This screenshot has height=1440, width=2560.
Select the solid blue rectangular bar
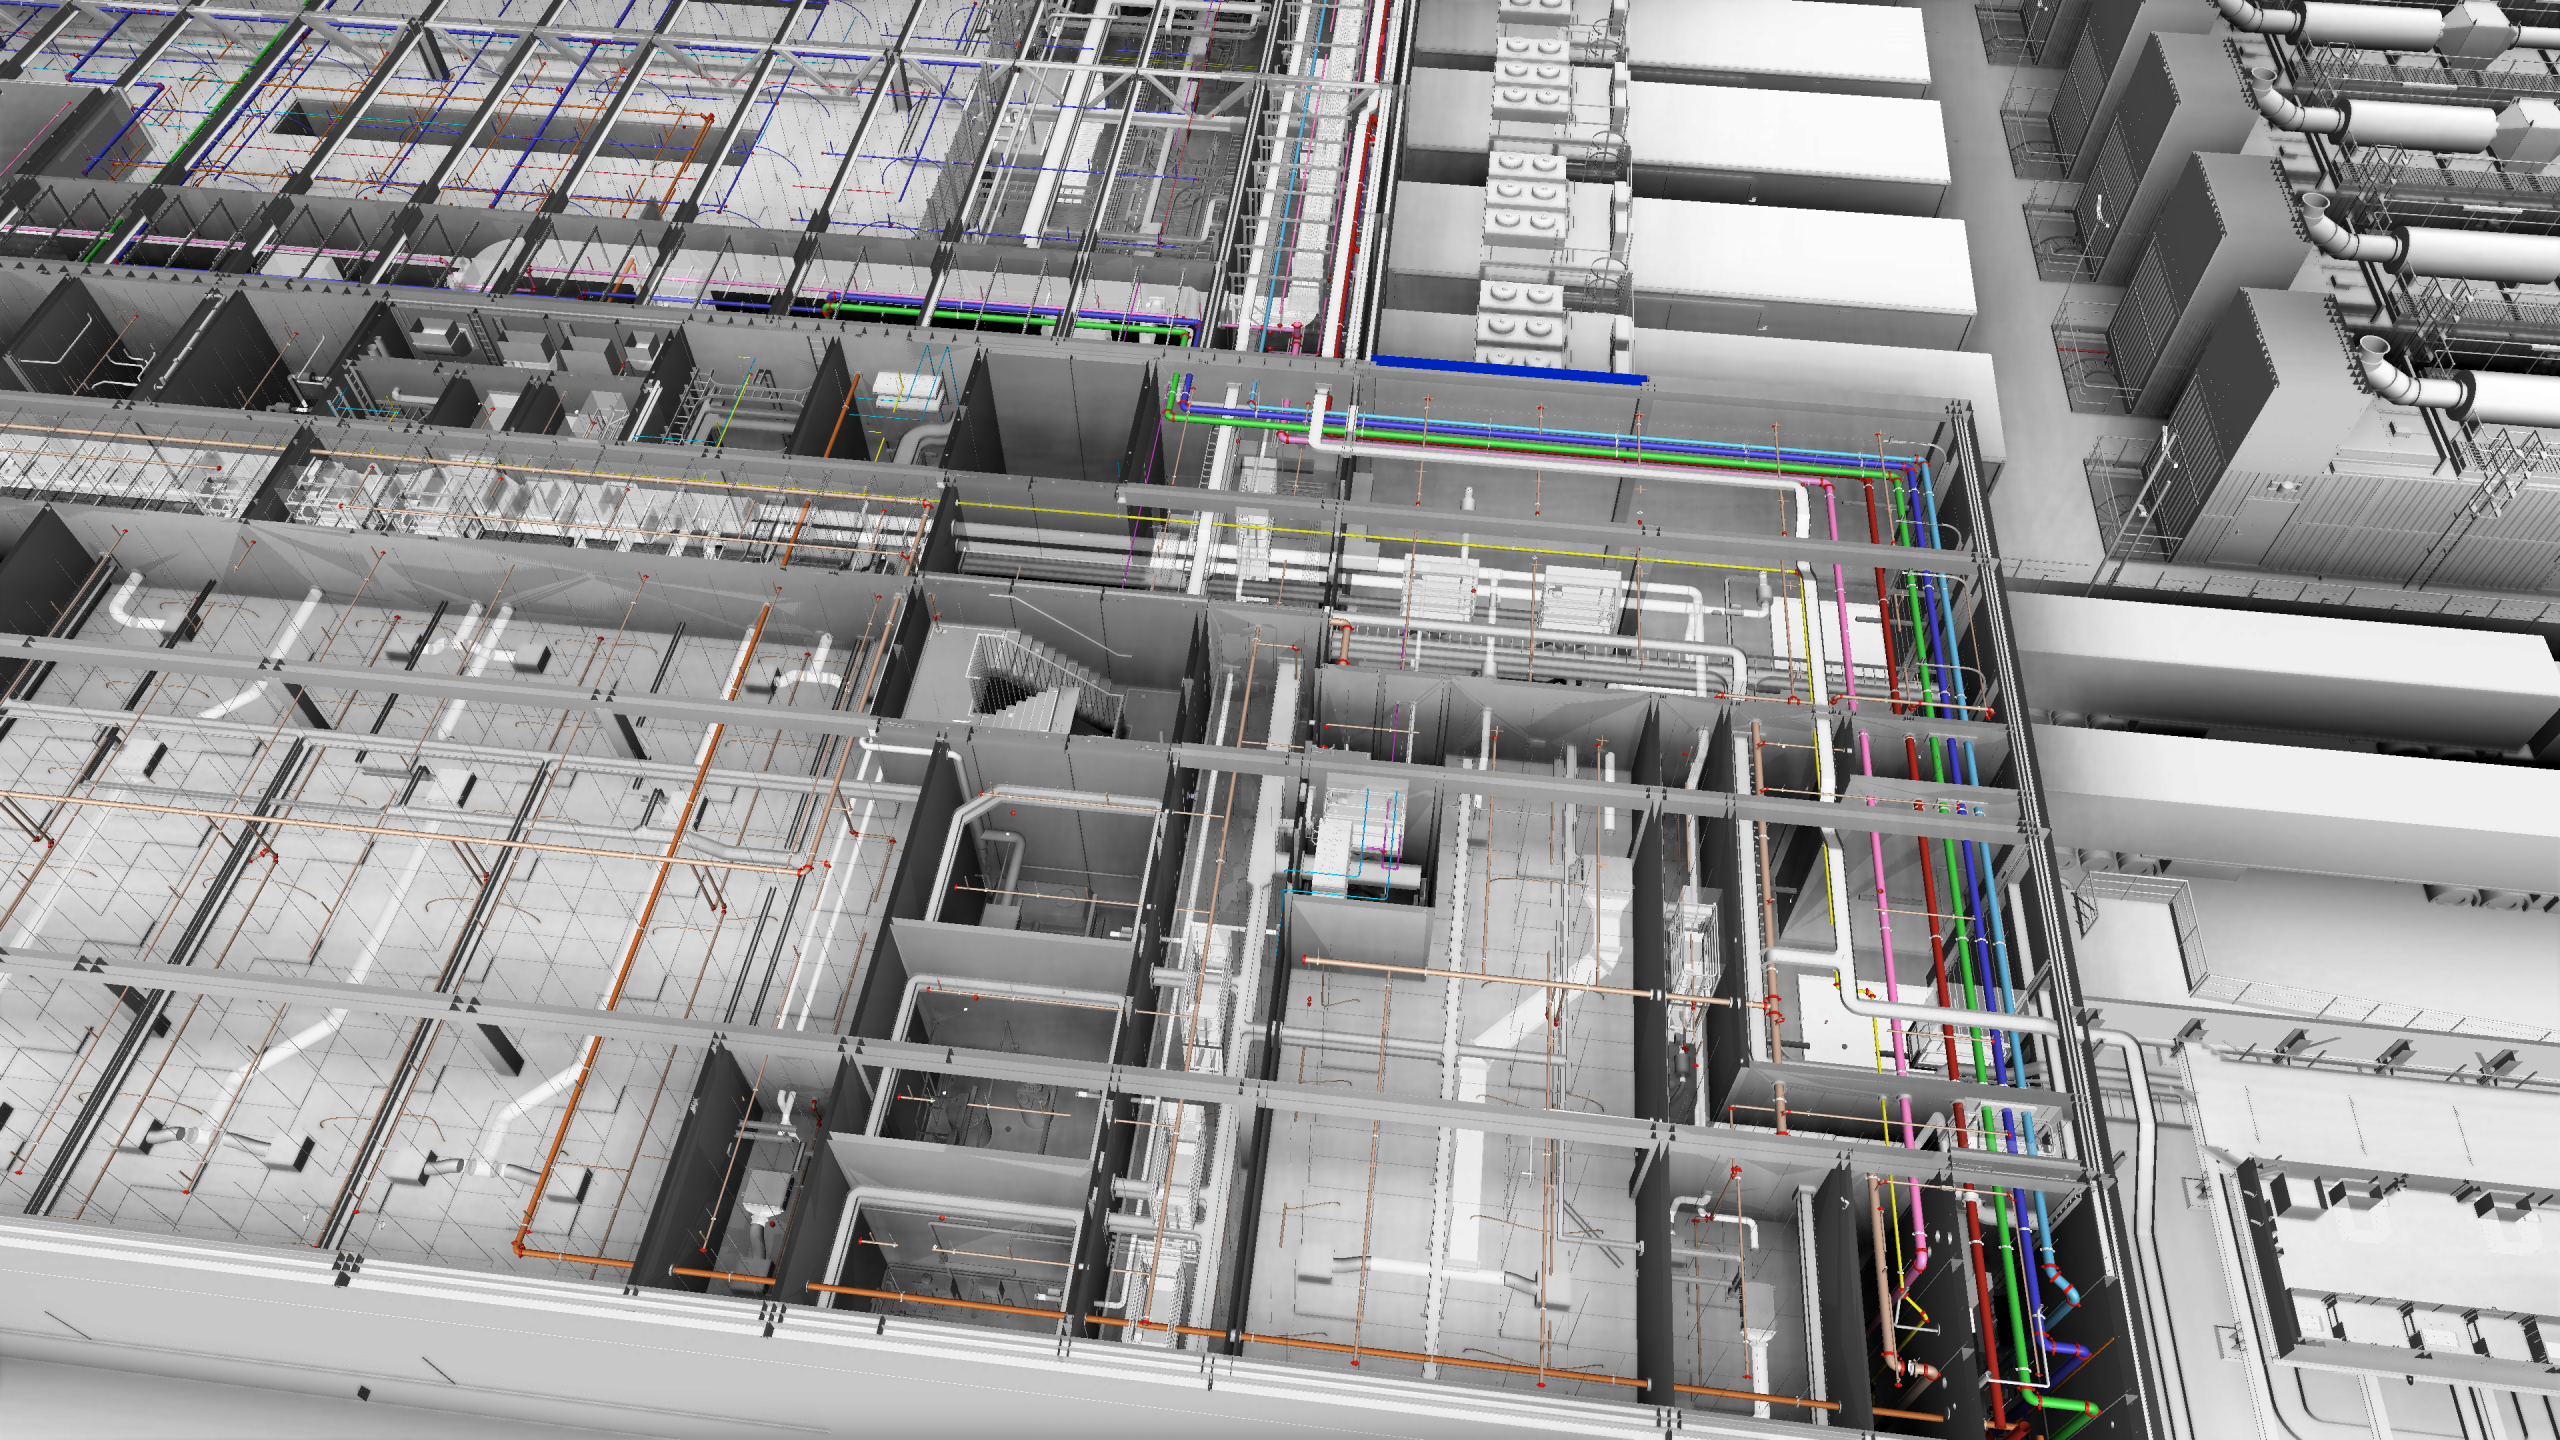(1508, 369)
